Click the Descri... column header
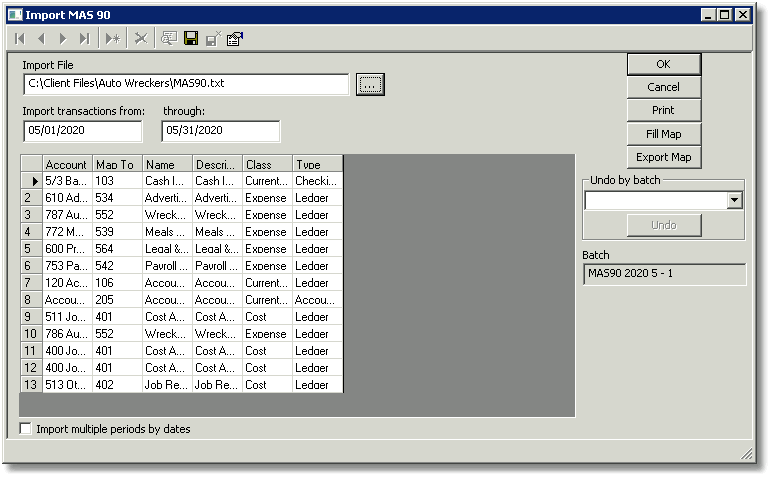Viewport: 771px width, 478px height. 217,164
